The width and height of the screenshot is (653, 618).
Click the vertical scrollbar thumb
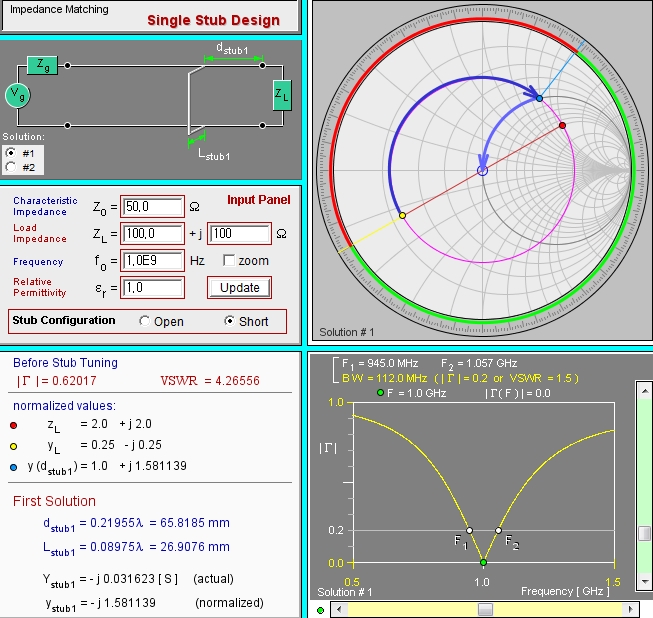(645, 533)
